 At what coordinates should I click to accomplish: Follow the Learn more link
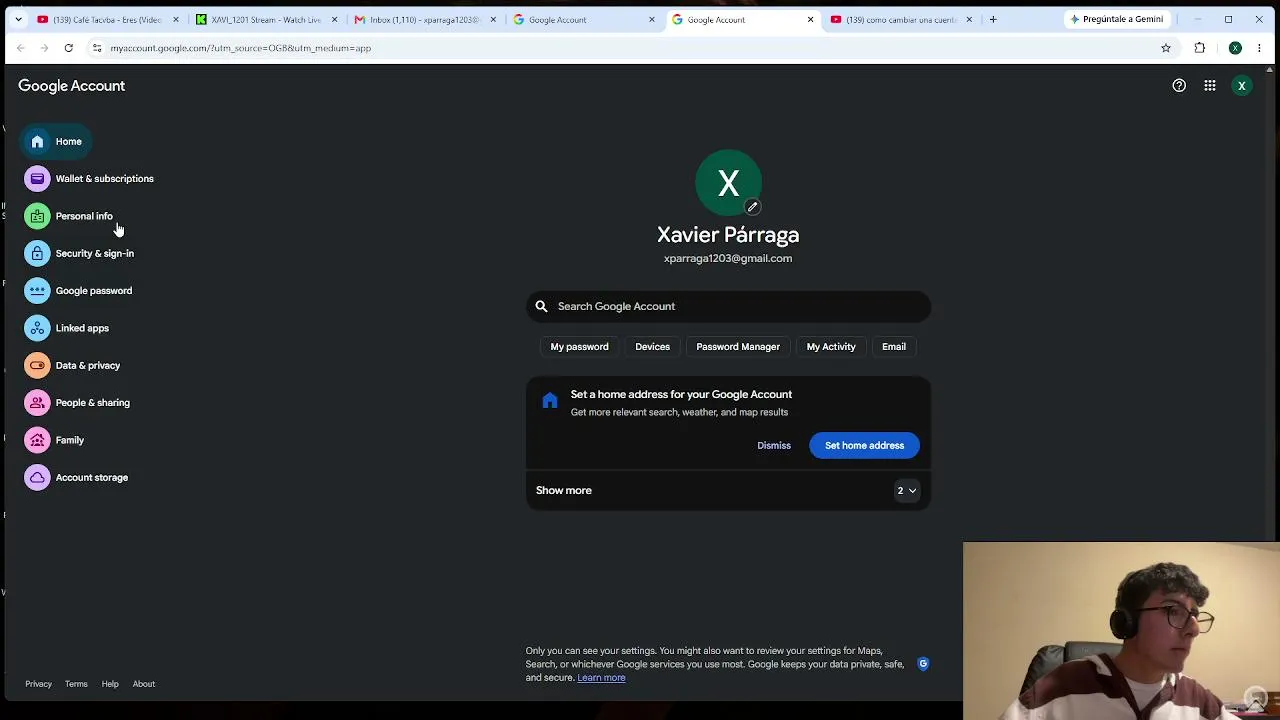(601, 678)
